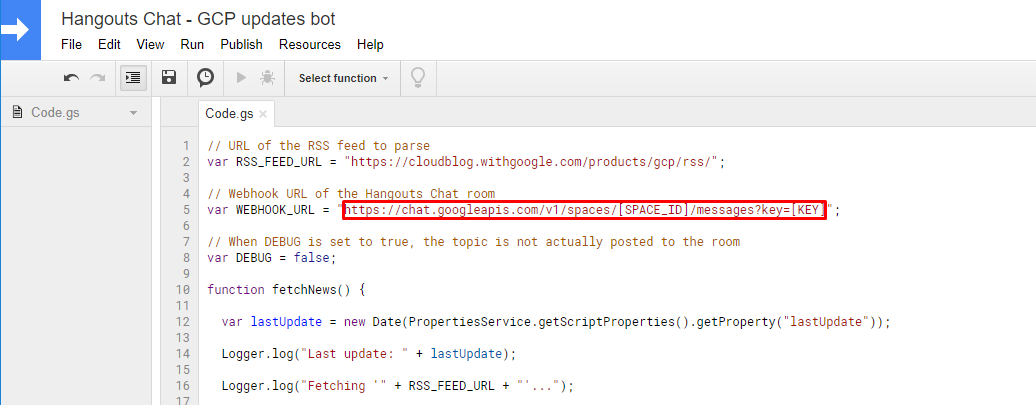Open the View menu
The height and width of the screenshot is (405, 1036).
coord(150,44)
